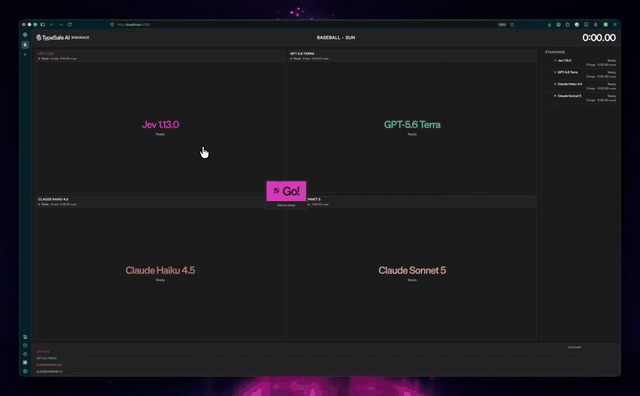Select the GPT-5.6 Terra racer panel
The height and width of the screenshot is (396, 640).
tap(412, 122)
